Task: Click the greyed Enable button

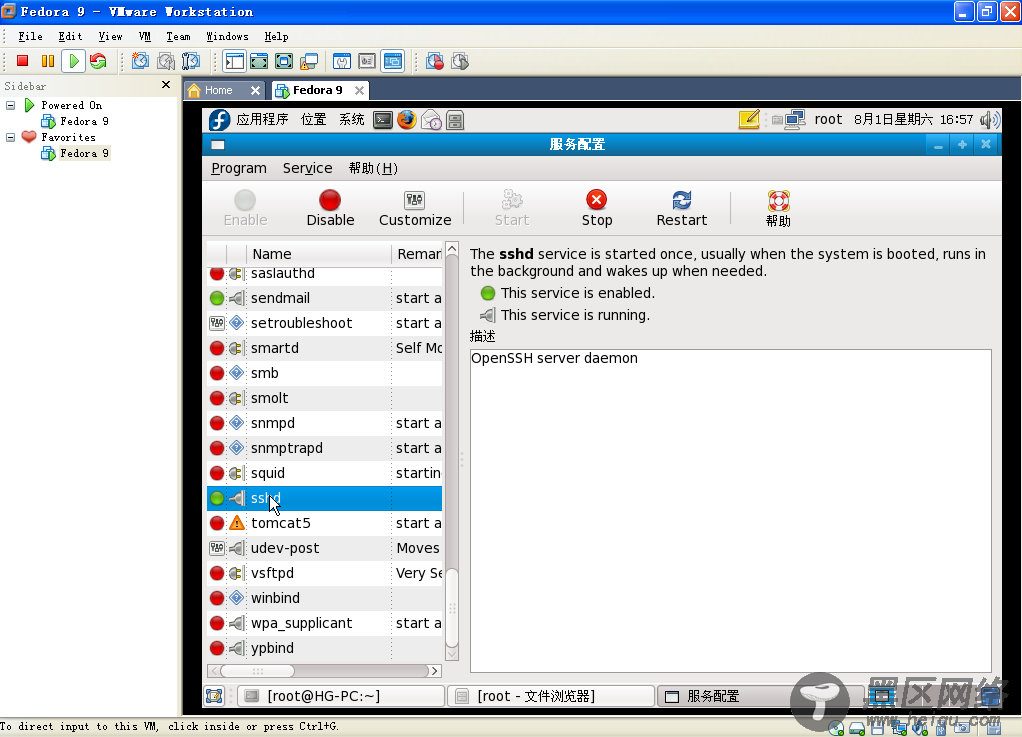Action: (x=245, y=208)
